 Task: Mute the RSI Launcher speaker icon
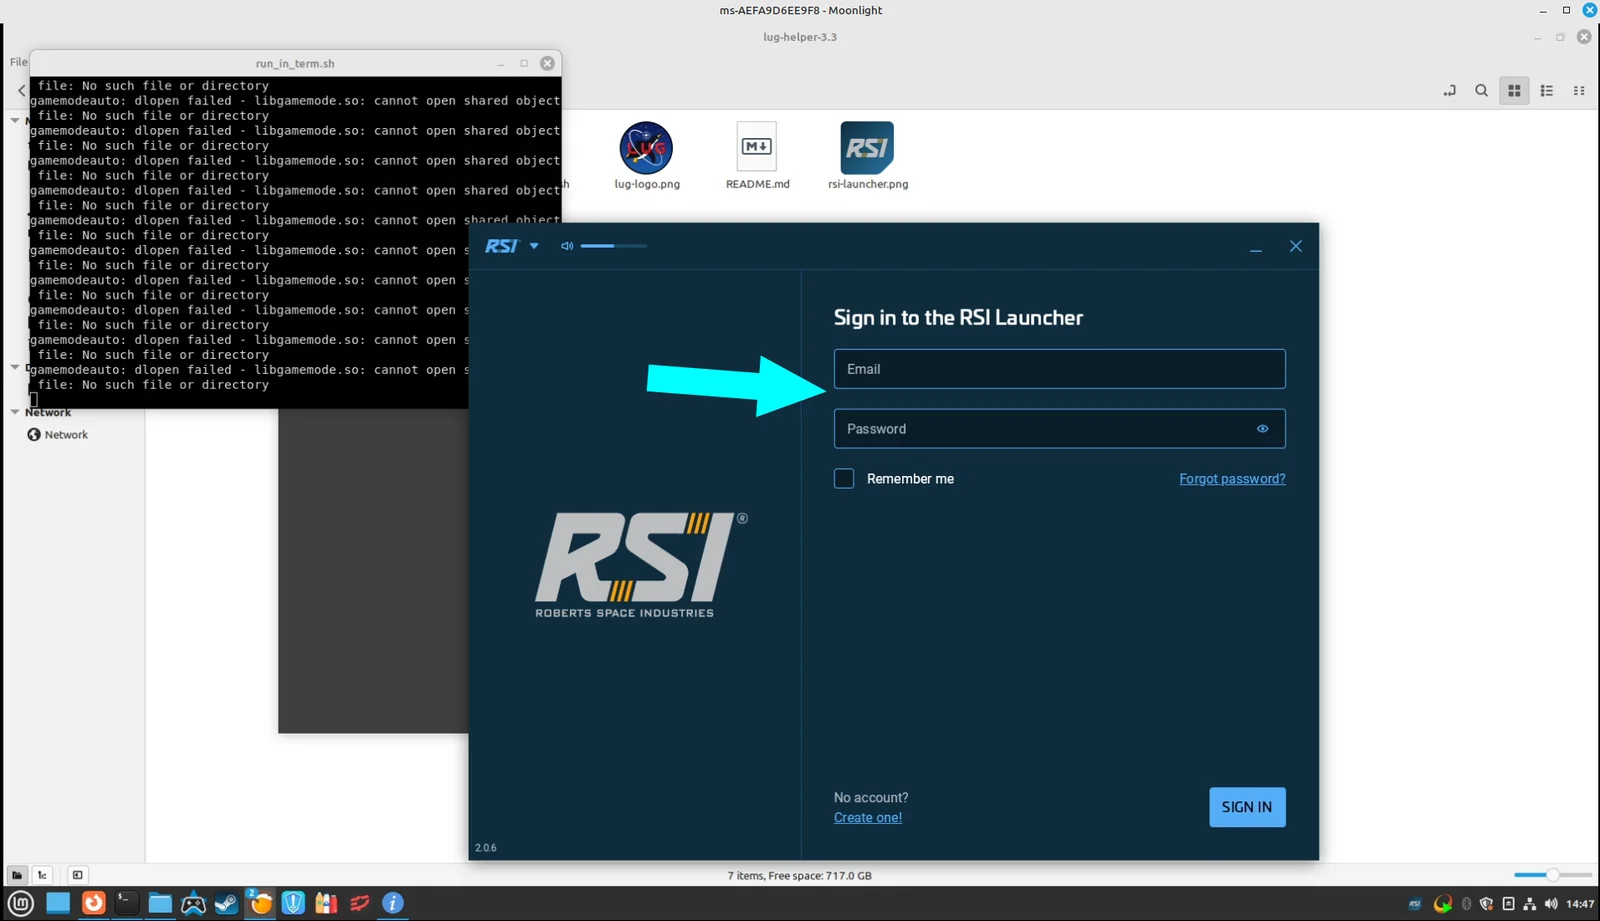pos(567,246)
